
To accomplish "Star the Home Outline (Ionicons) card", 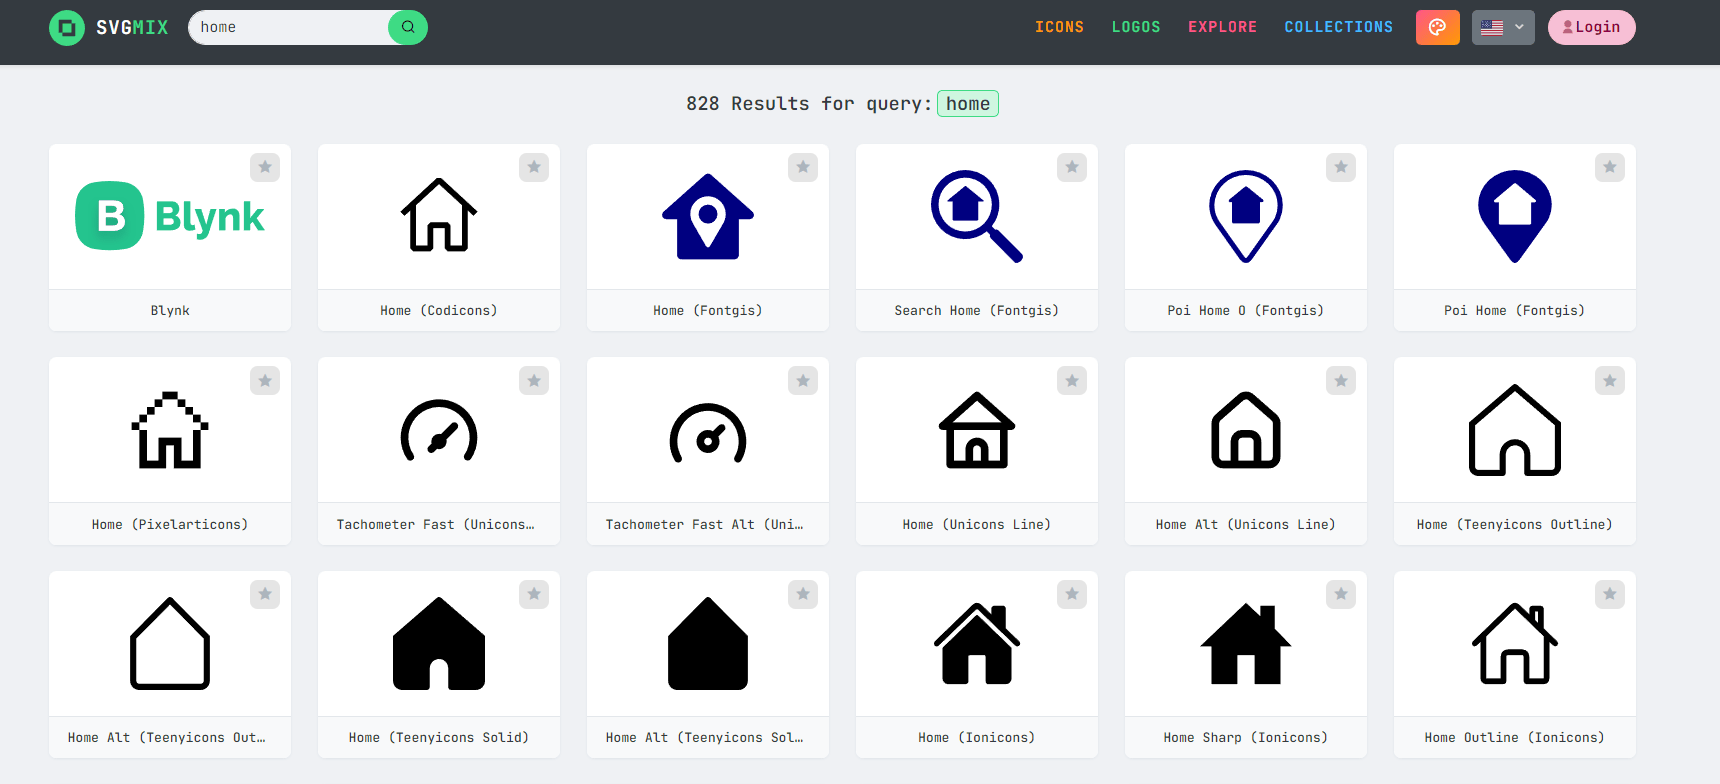I will pos(1609,594).
